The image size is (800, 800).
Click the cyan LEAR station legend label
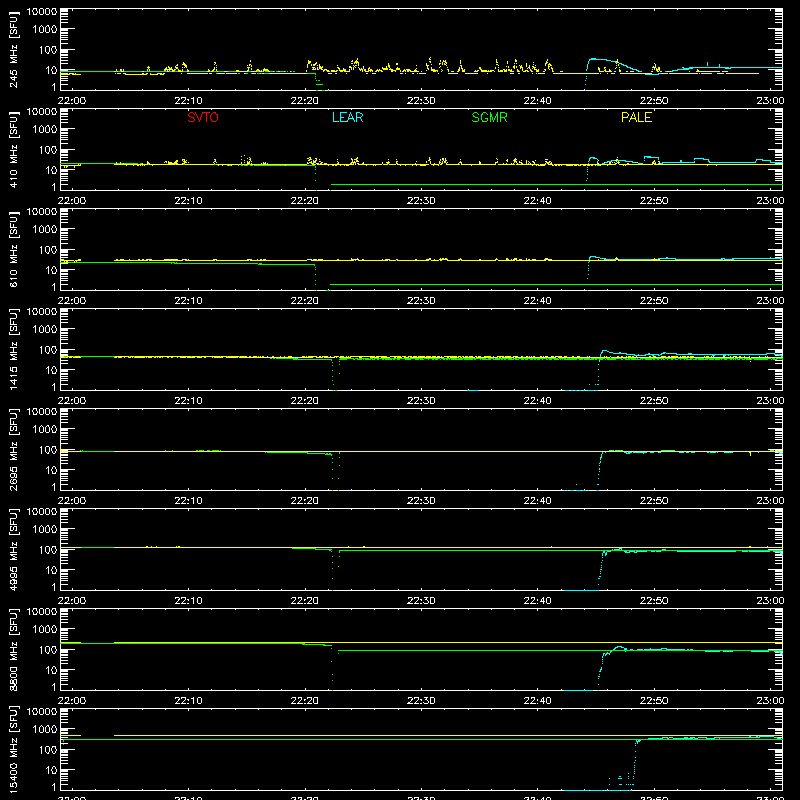coord(347,117)
